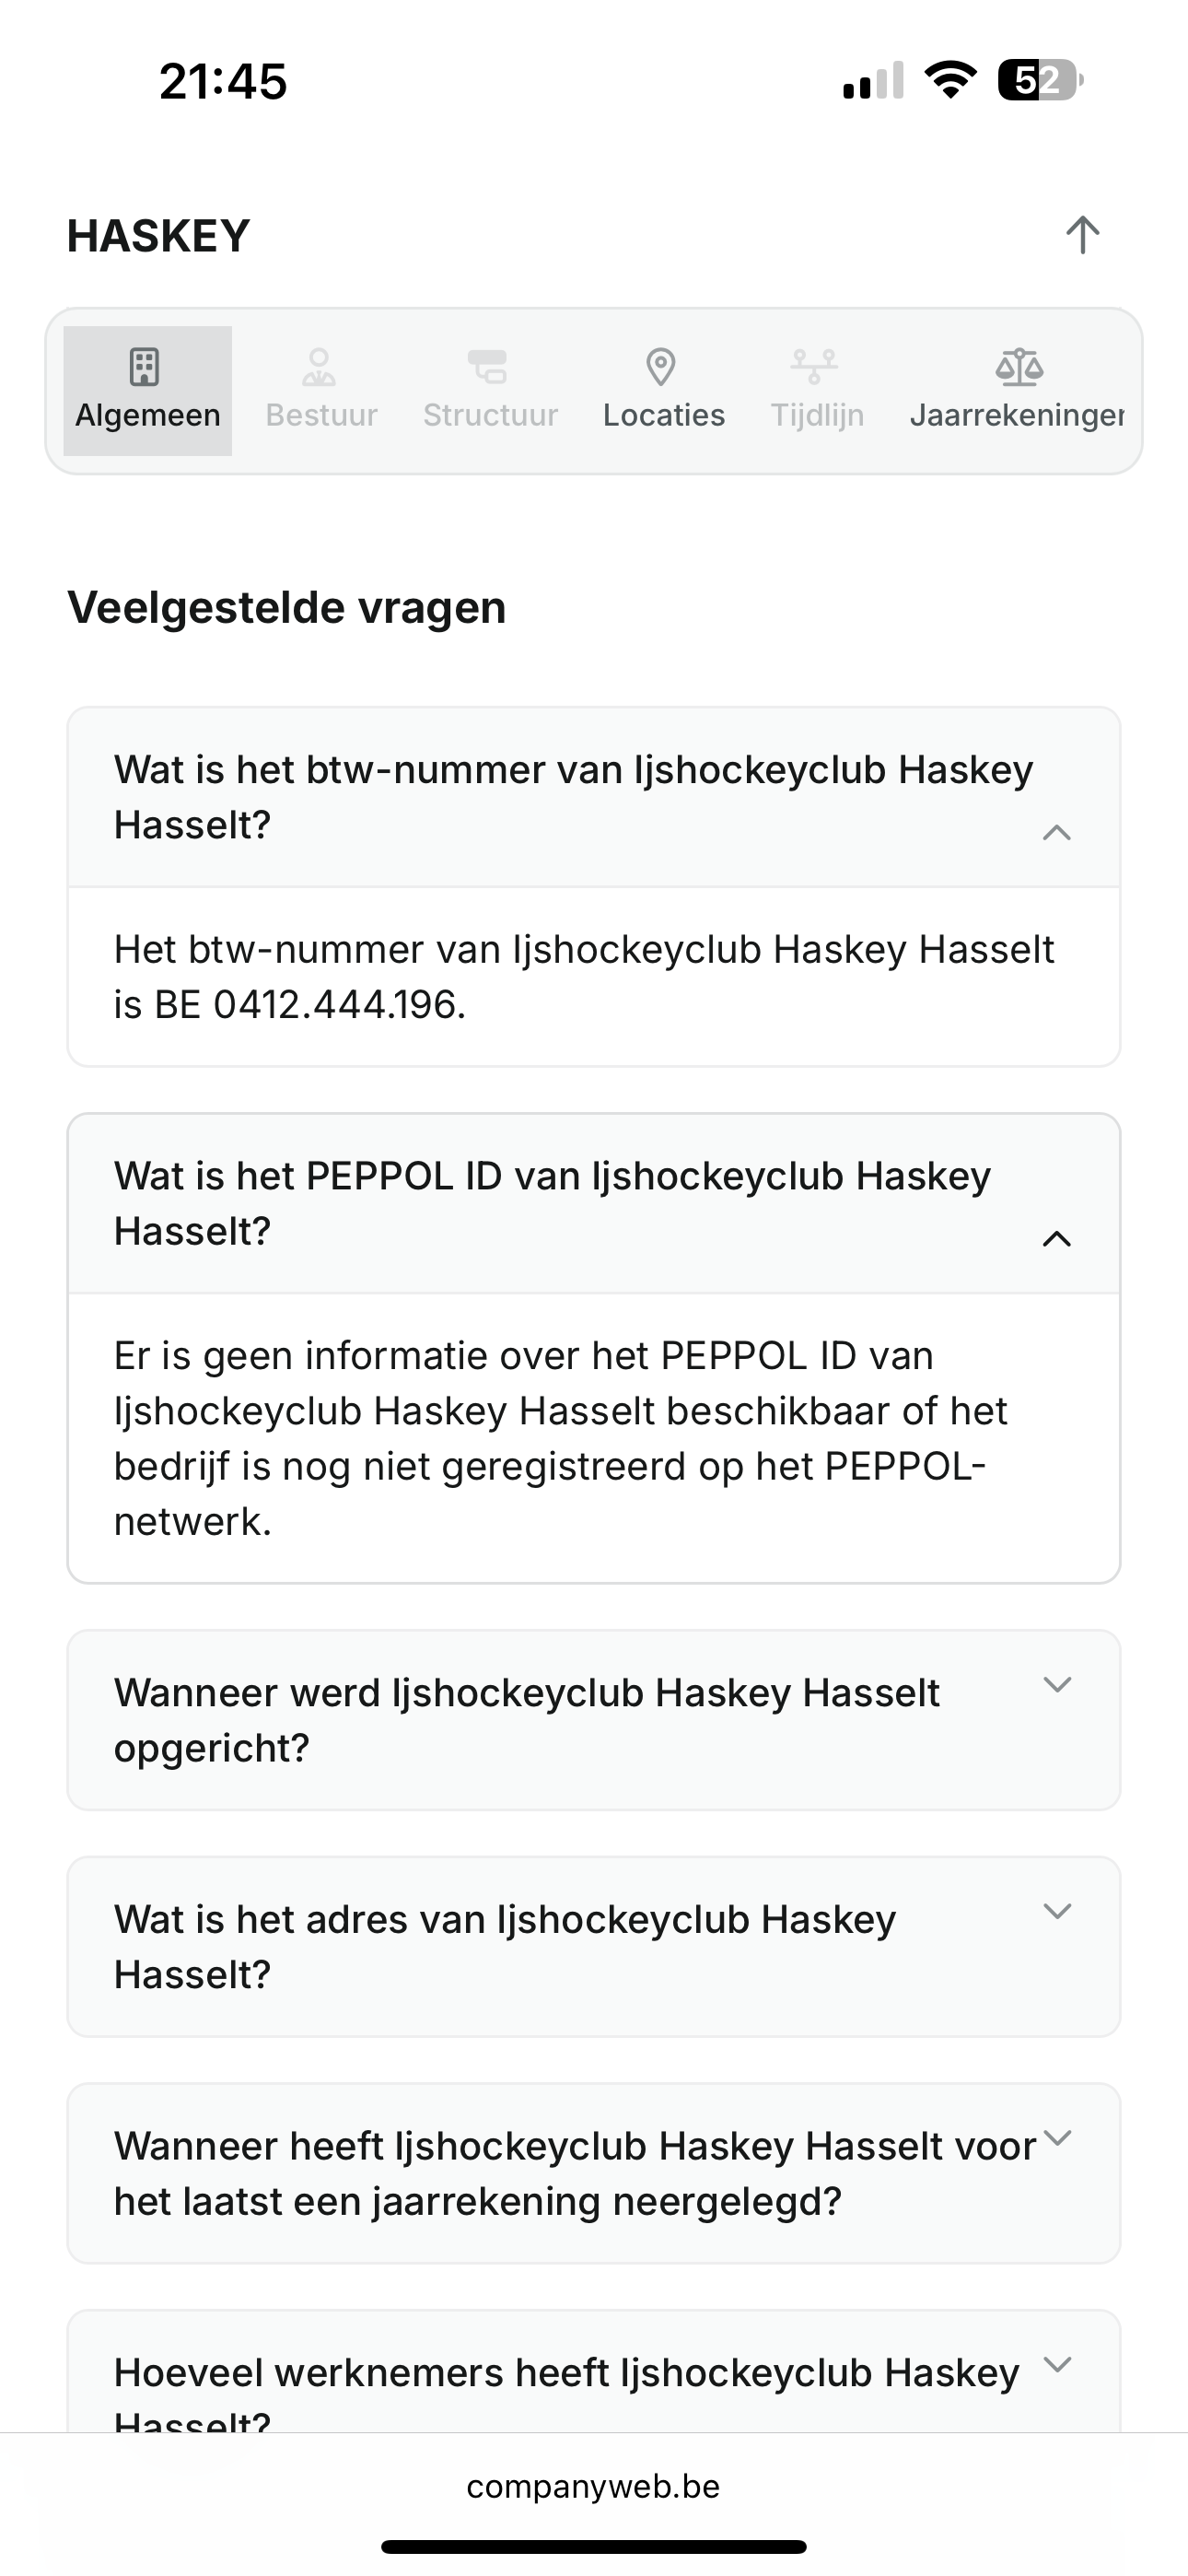This screenshot has height=2576, width=1188.
Task: Tap the Tijdlijn timeline icon
Action: tap(816, 367)
